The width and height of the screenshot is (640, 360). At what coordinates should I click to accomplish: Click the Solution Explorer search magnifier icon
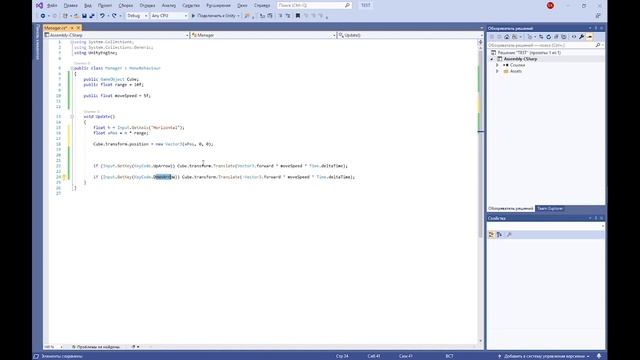pos(598,45)
